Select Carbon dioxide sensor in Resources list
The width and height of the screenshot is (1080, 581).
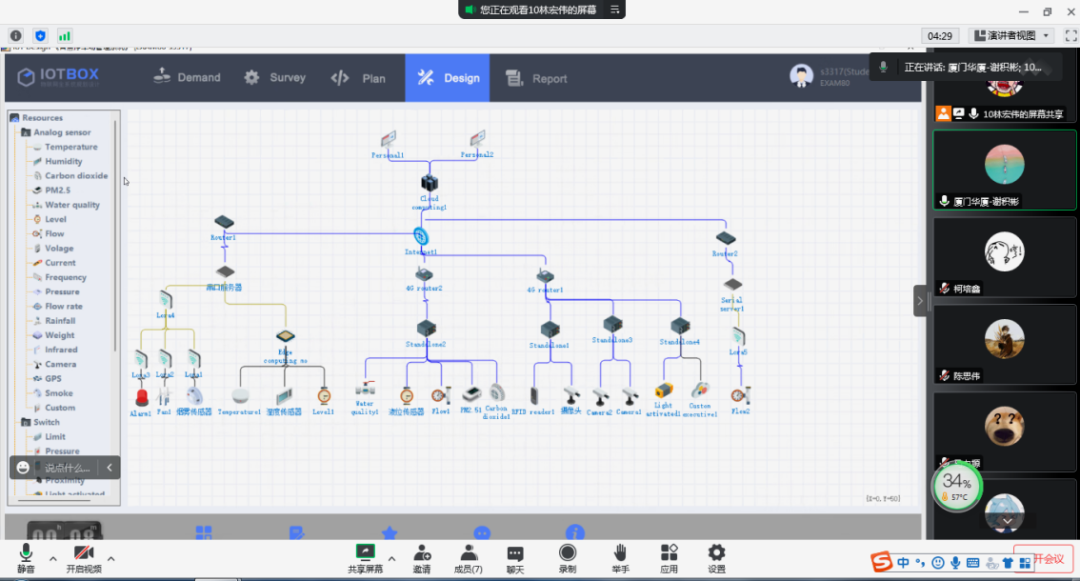pyautogui.click(x=75, y=176)
